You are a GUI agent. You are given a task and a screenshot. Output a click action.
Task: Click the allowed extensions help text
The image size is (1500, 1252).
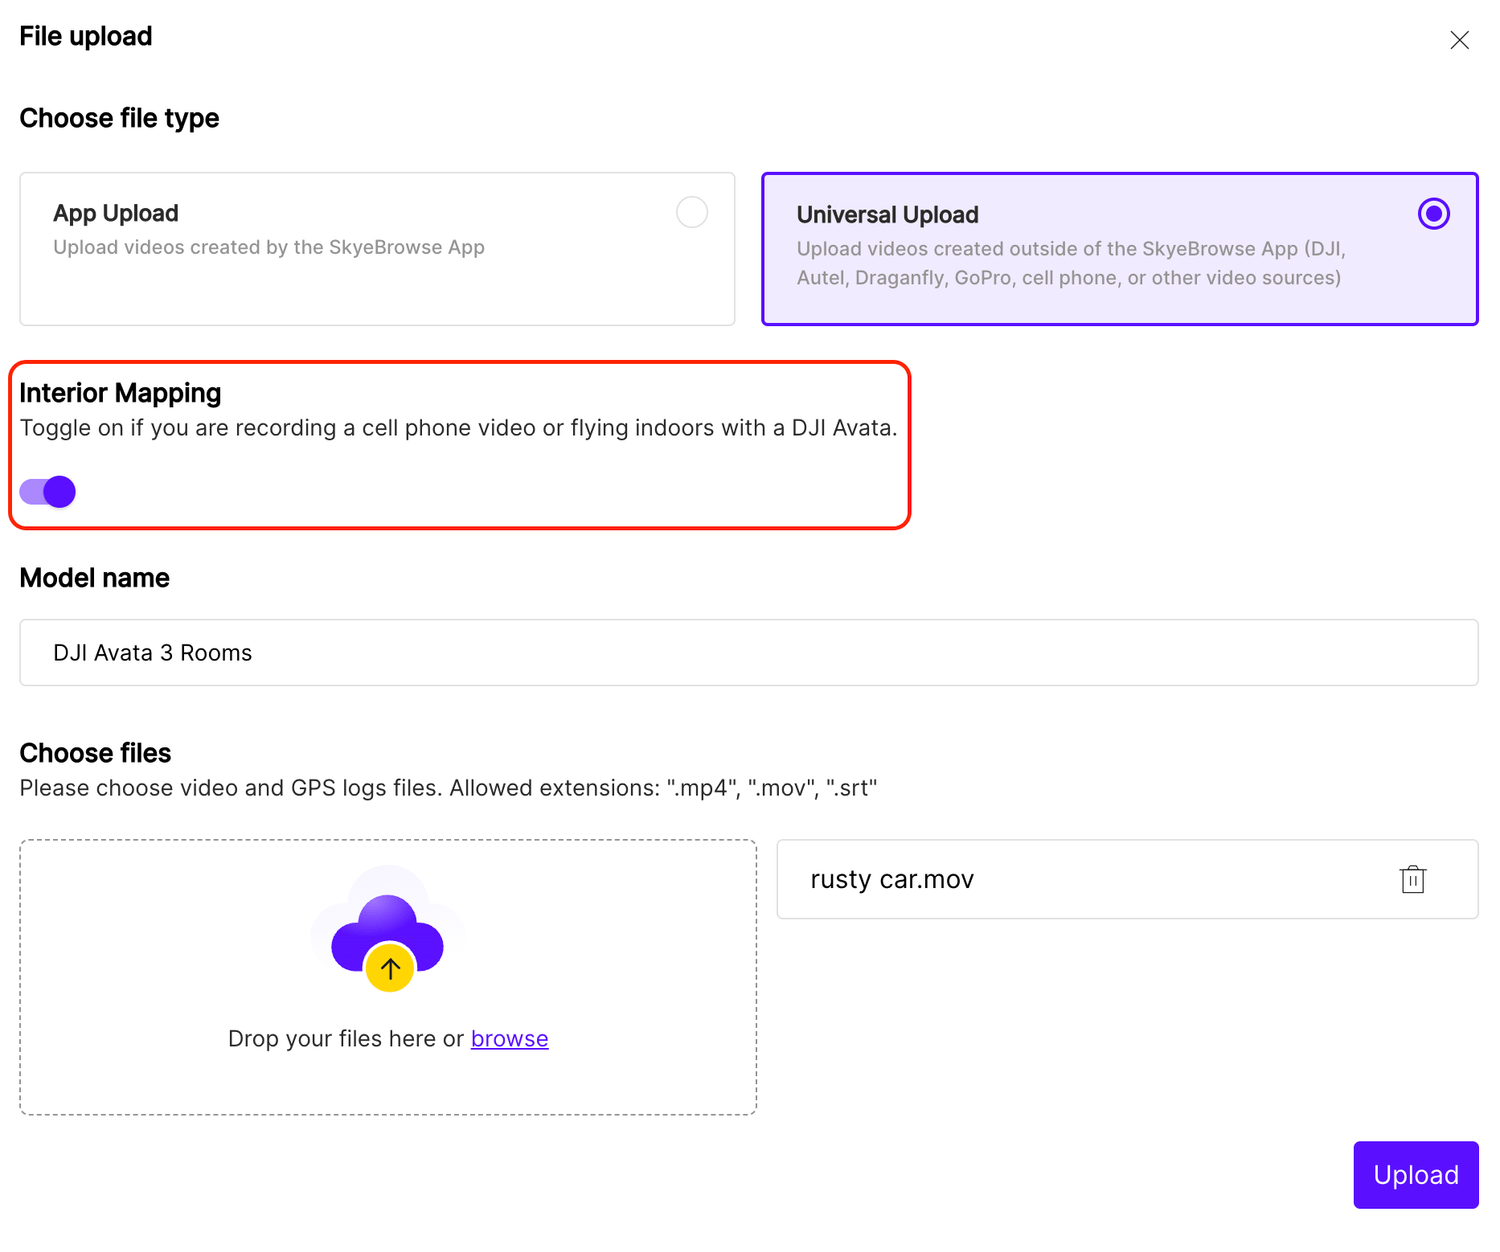448,788
